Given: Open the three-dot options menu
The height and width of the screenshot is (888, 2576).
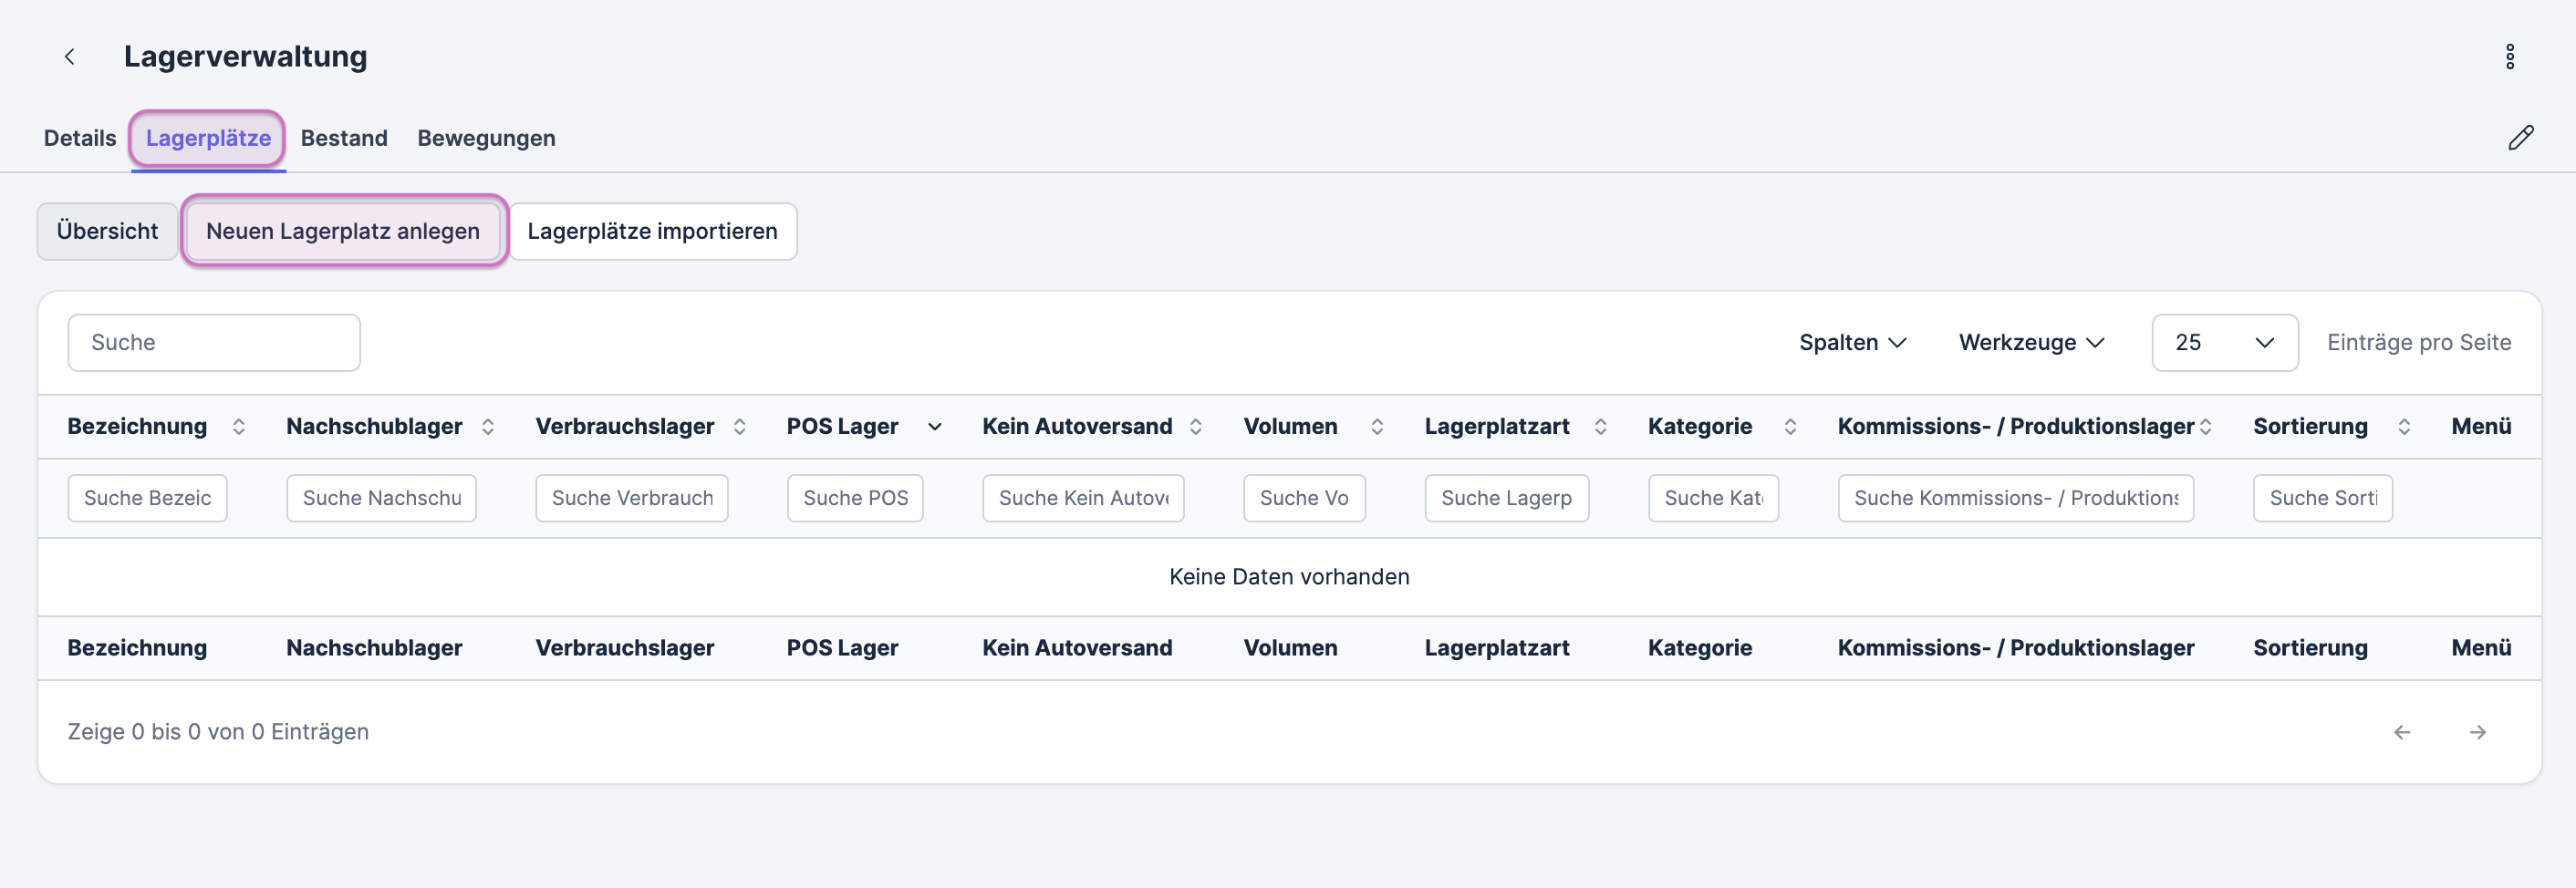Looking at the screenshot, I should 2509,57.
